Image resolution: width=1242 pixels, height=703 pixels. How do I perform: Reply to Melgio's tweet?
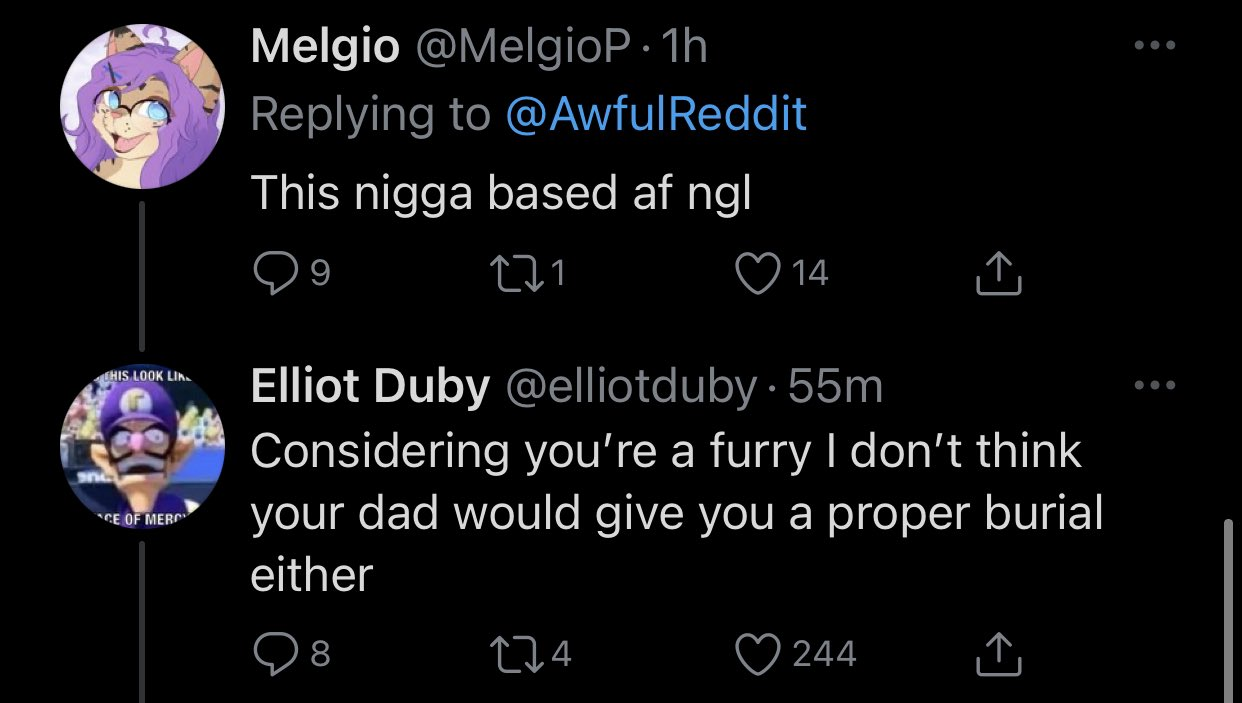click(x=271, y=272)
